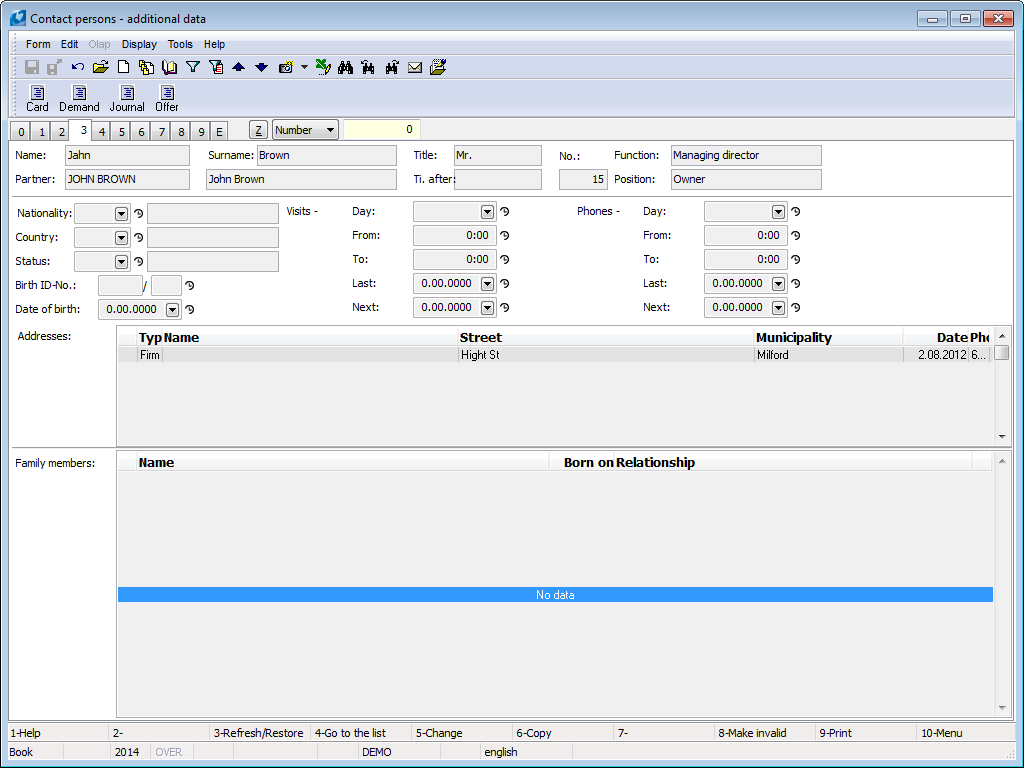This screenshot has height=768, width=1024.
Task: Expand the Phones Day dropdown
Action: tap(778, 212)
